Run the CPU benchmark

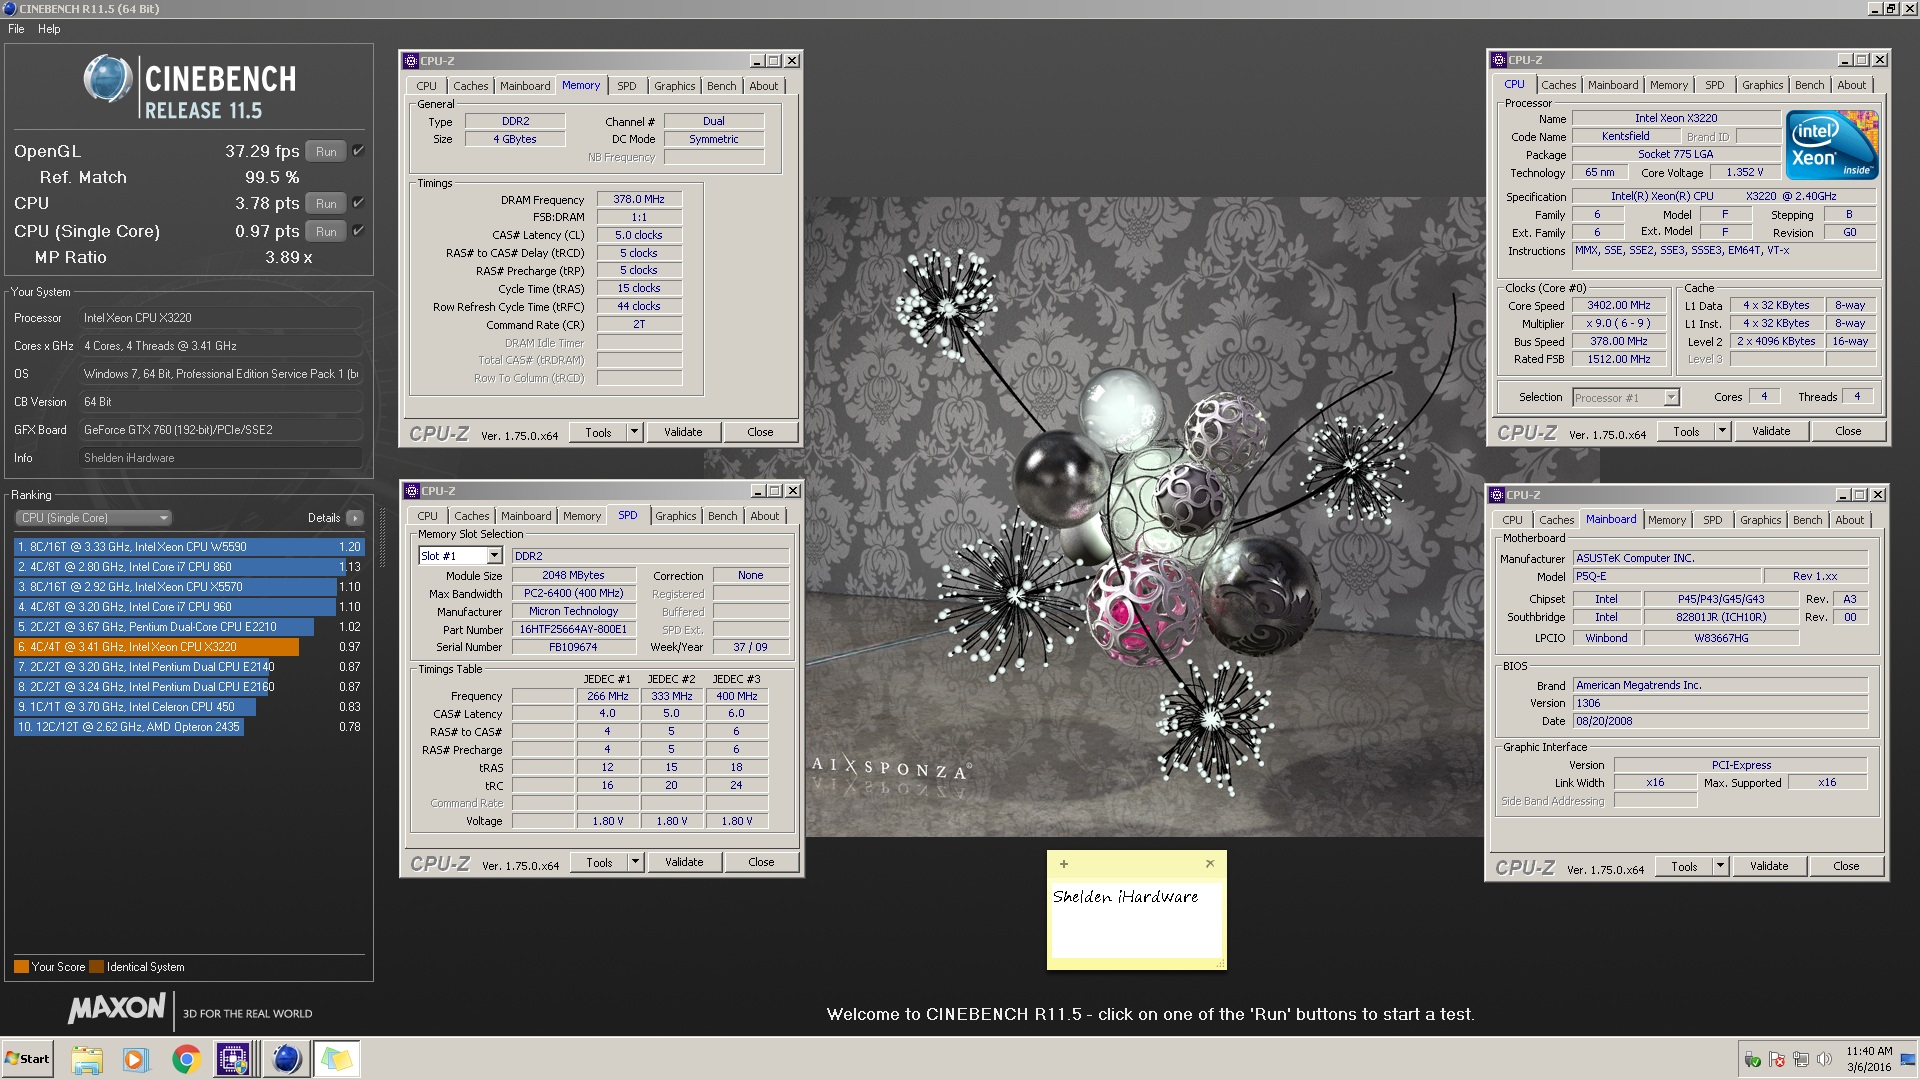[326, 204]
